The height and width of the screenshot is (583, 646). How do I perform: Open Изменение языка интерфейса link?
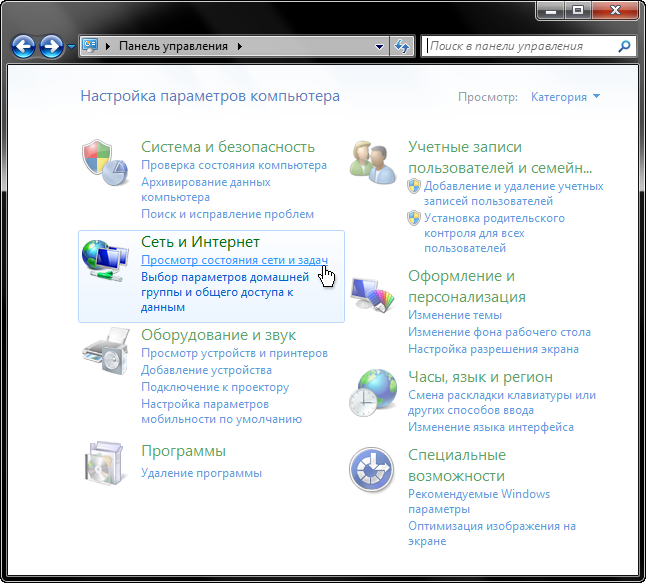[x=491, y=427]
